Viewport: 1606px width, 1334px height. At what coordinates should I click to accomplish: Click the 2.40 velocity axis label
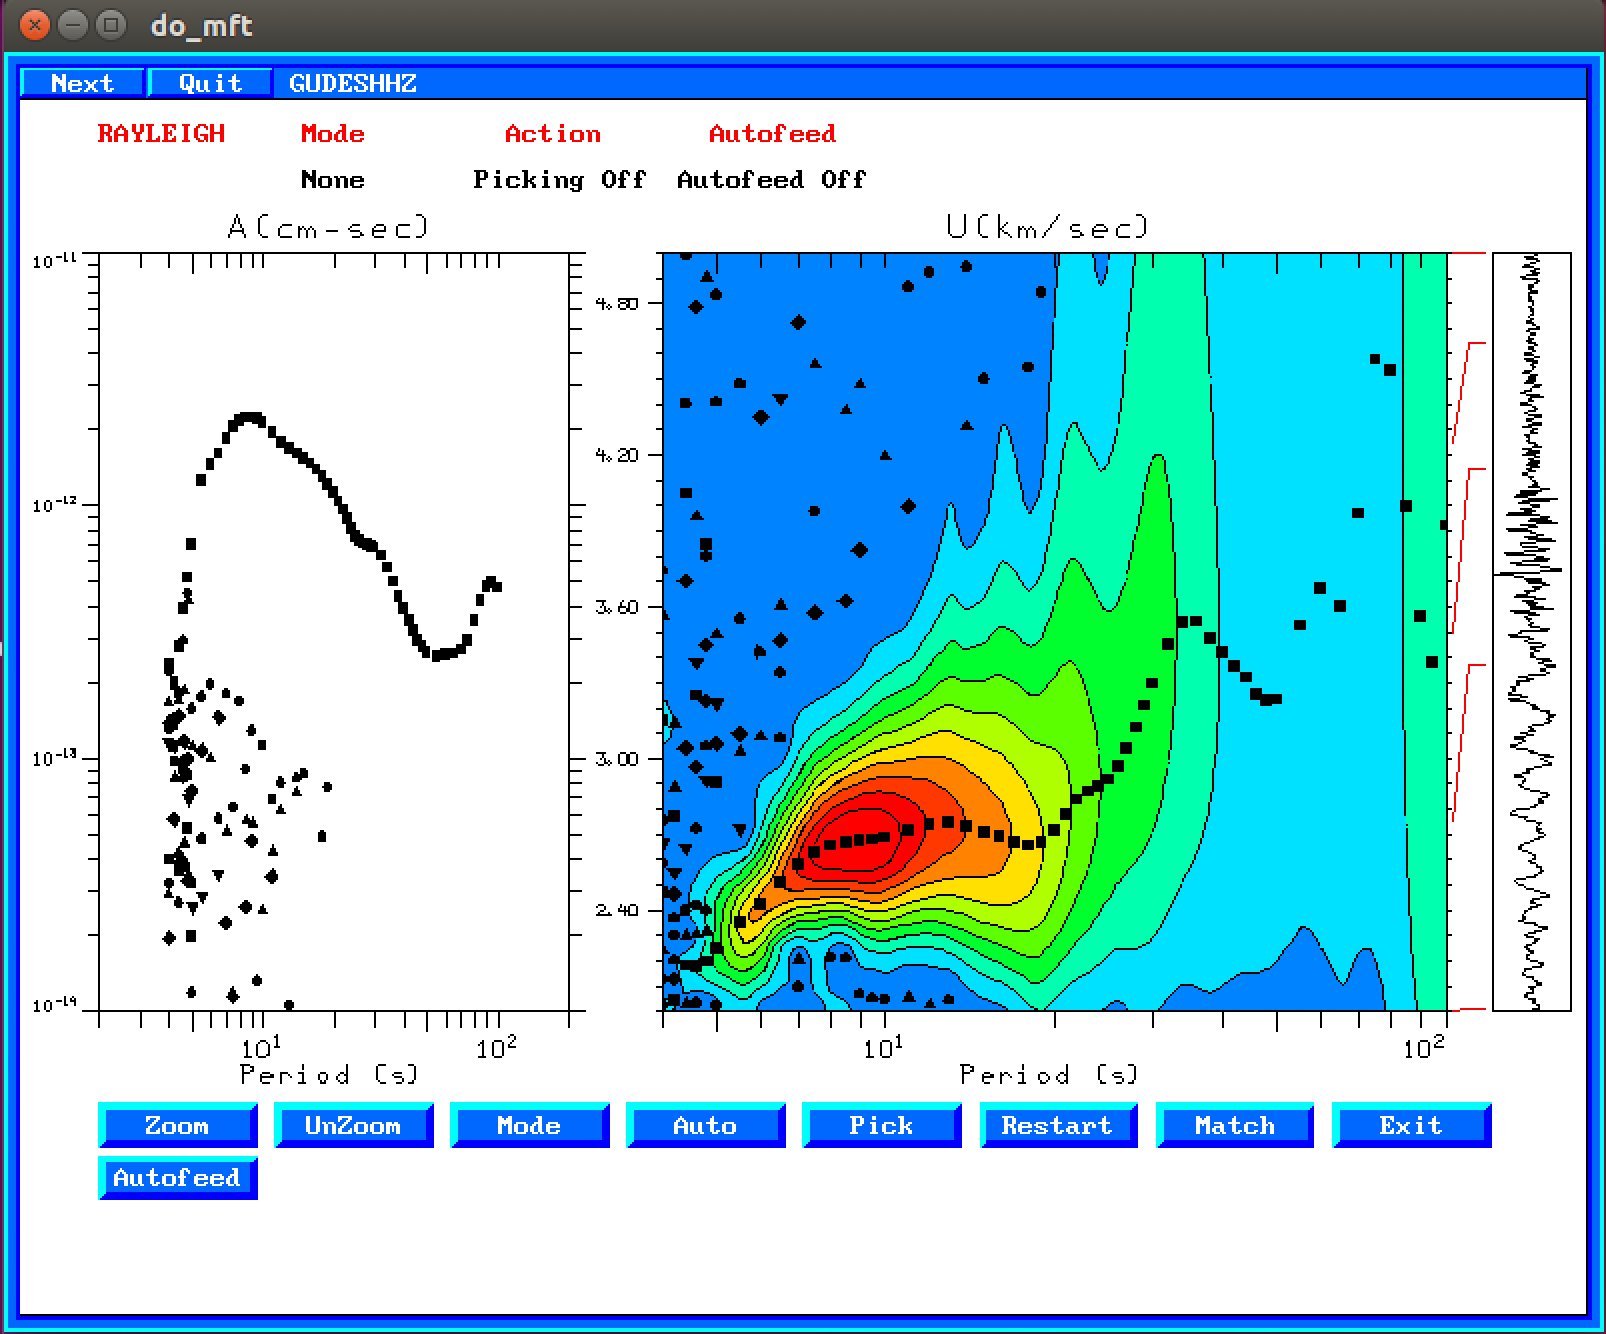615,910
